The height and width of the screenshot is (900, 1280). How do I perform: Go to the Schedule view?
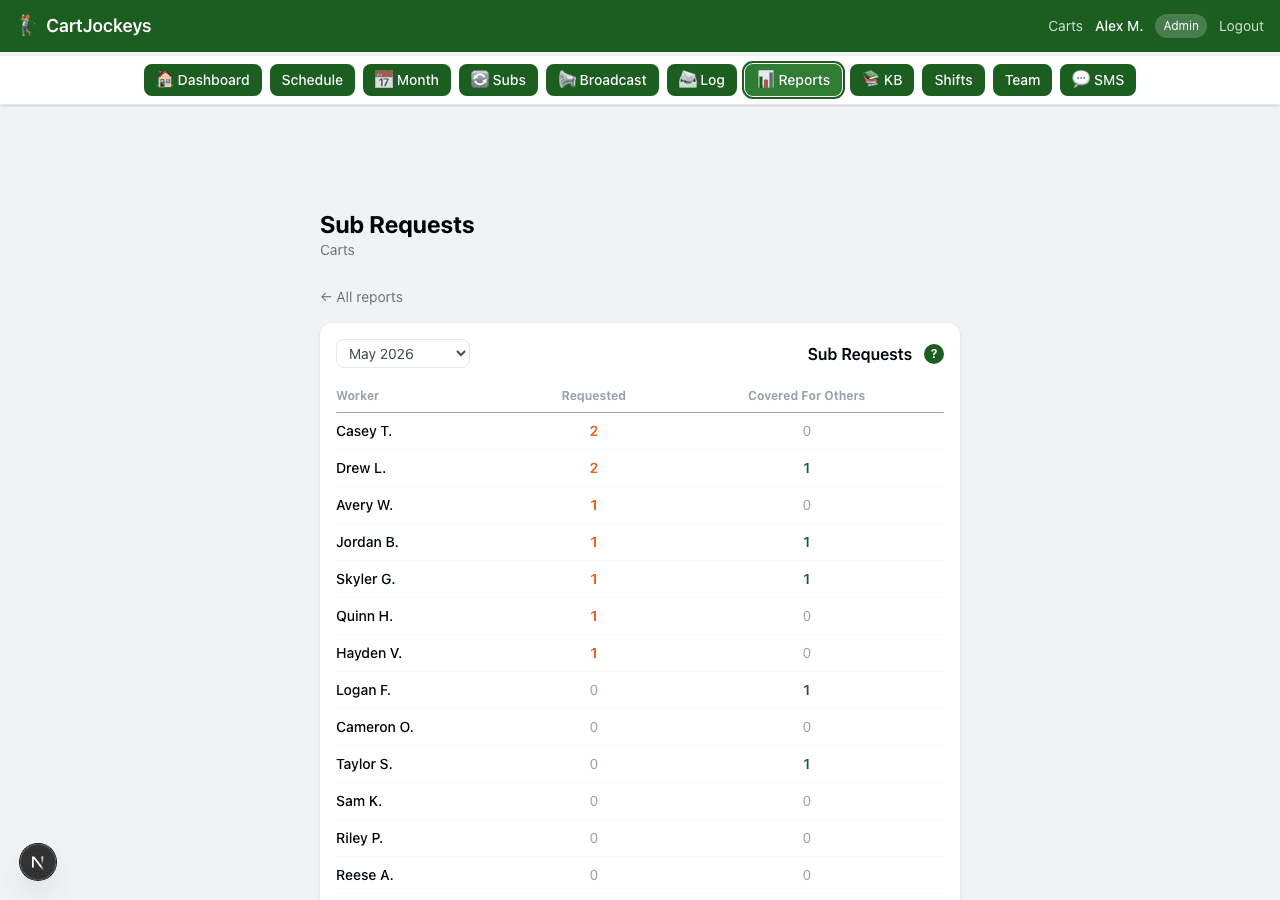312,80
